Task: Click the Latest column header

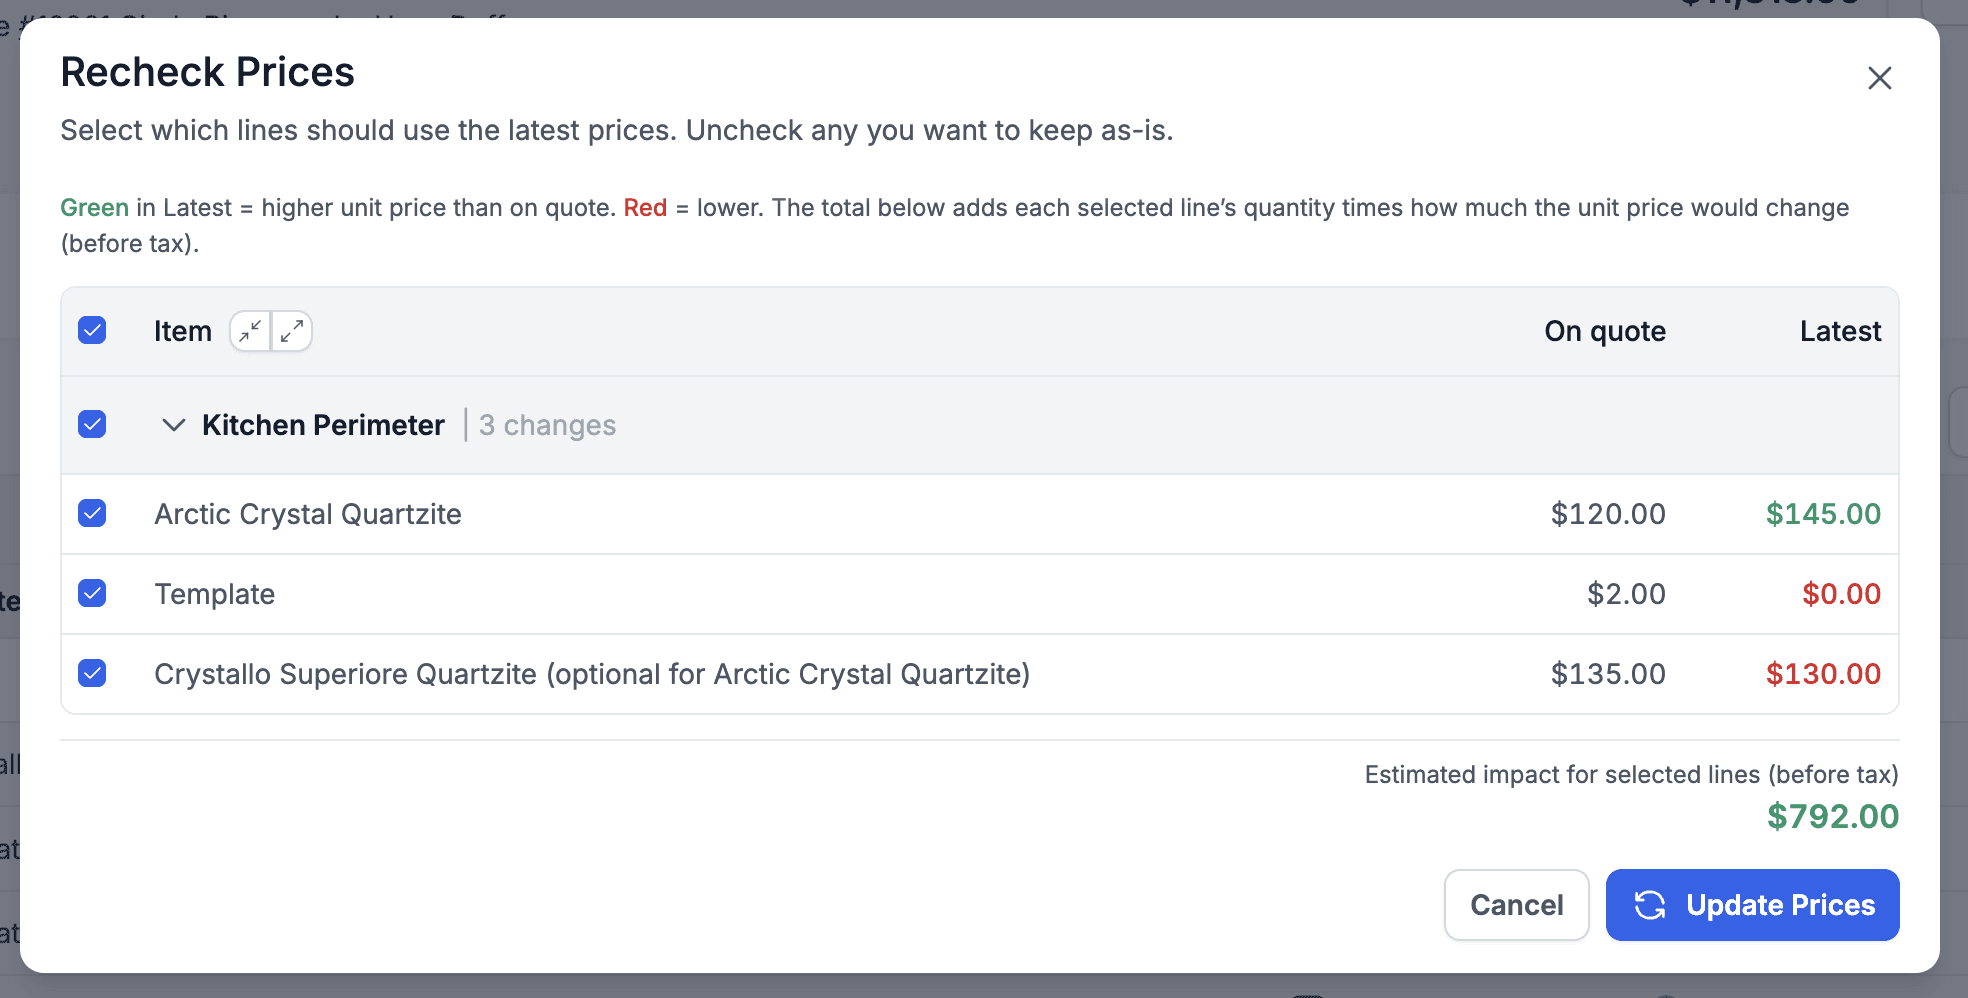Action: coord(1840,331)
